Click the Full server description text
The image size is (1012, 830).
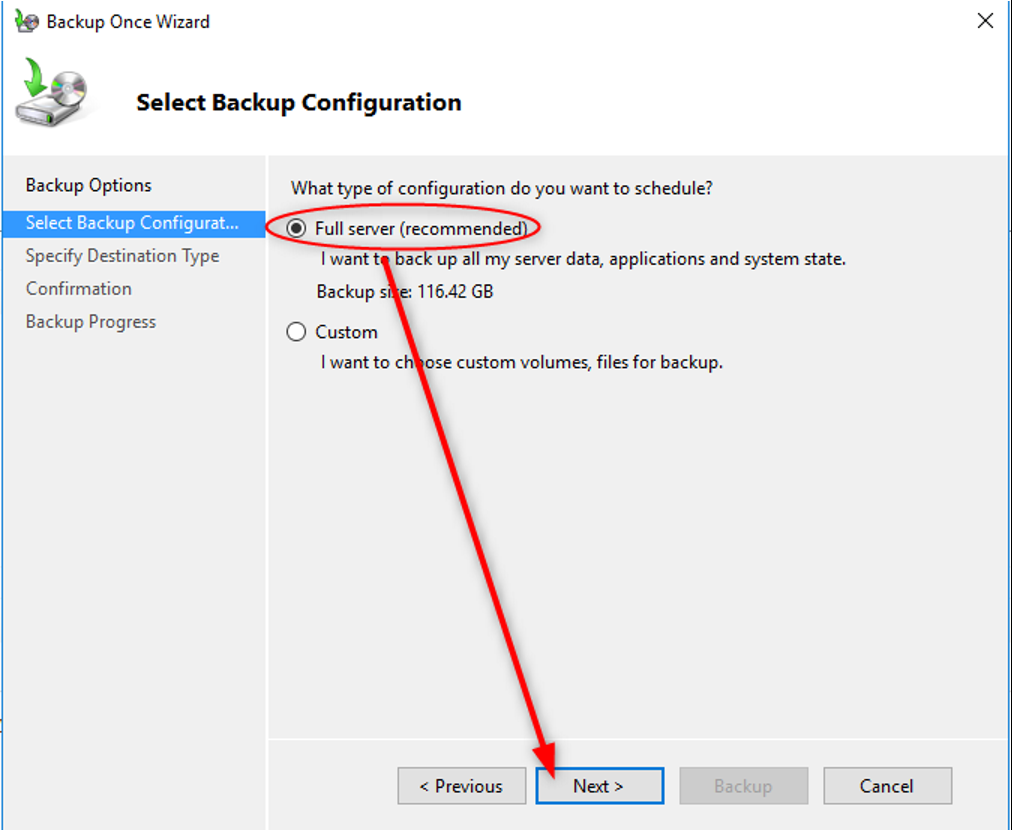tap(583, 259)
